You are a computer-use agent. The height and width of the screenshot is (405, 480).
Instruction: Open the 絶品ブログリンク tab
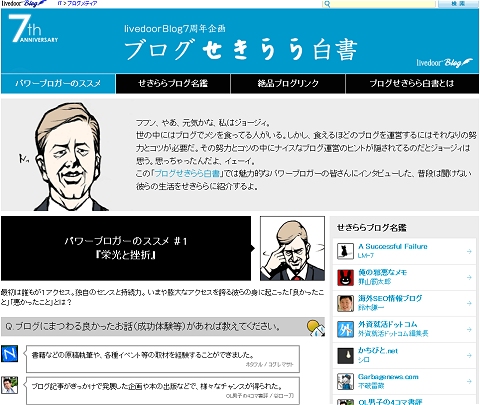(x=288, y=83)
